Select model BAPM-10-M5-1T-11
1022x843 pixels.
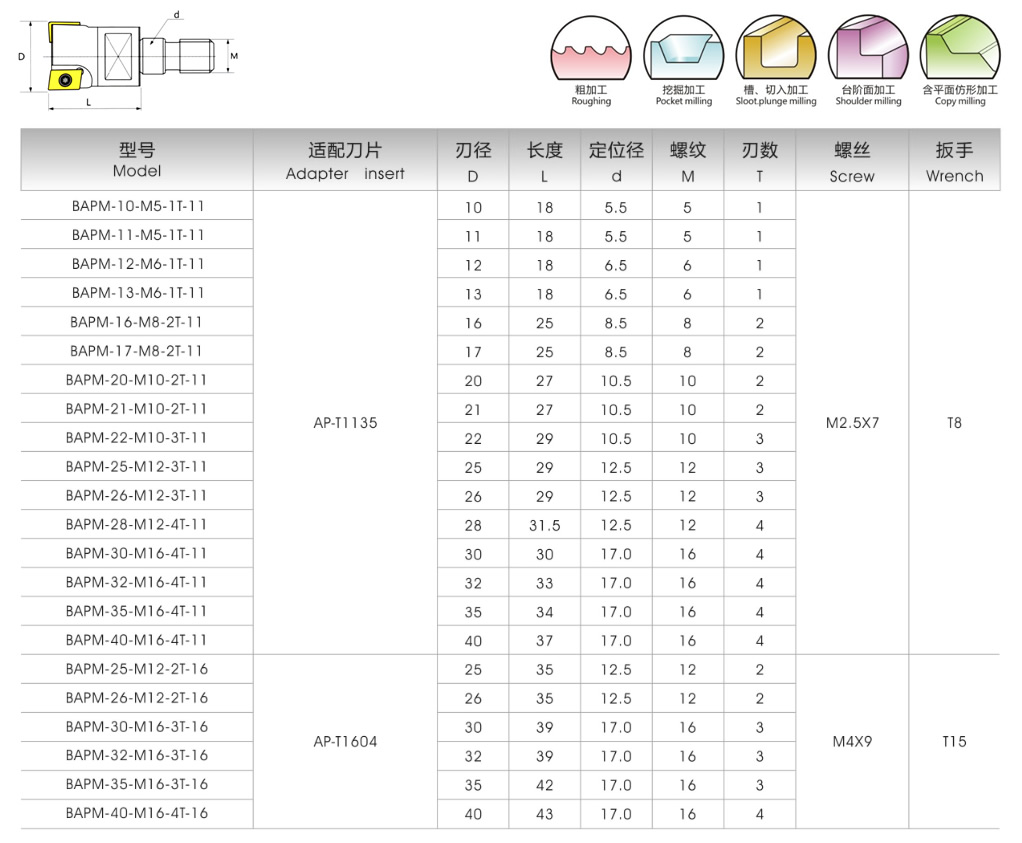point(138,206)
